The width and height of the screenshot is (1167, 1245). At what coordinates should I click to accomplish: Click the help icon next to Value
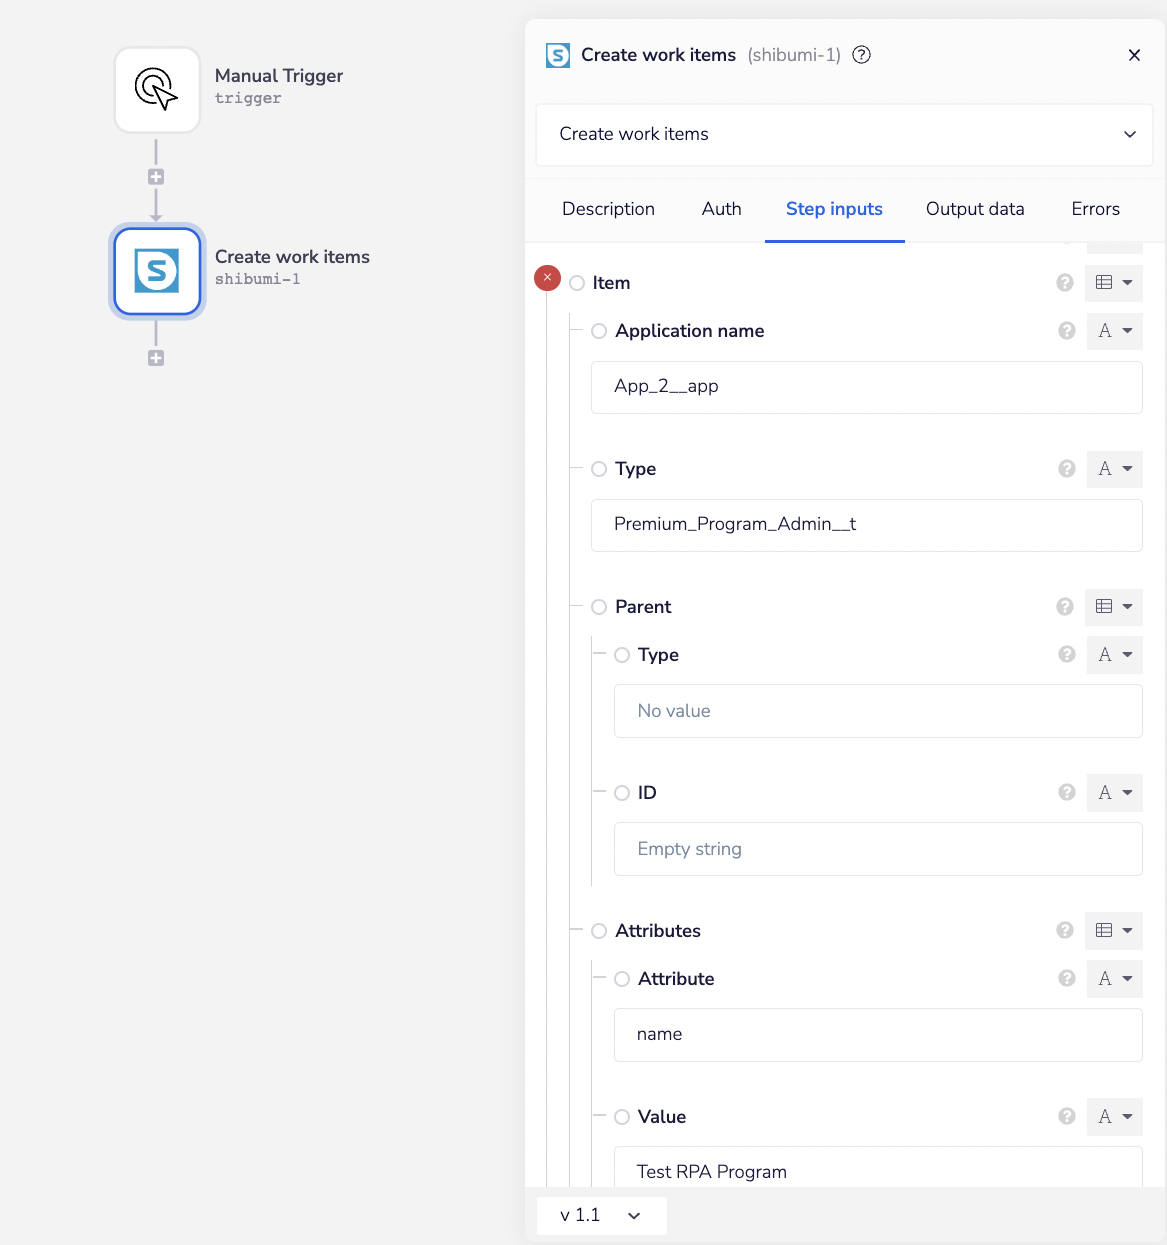point(1066,1117)
